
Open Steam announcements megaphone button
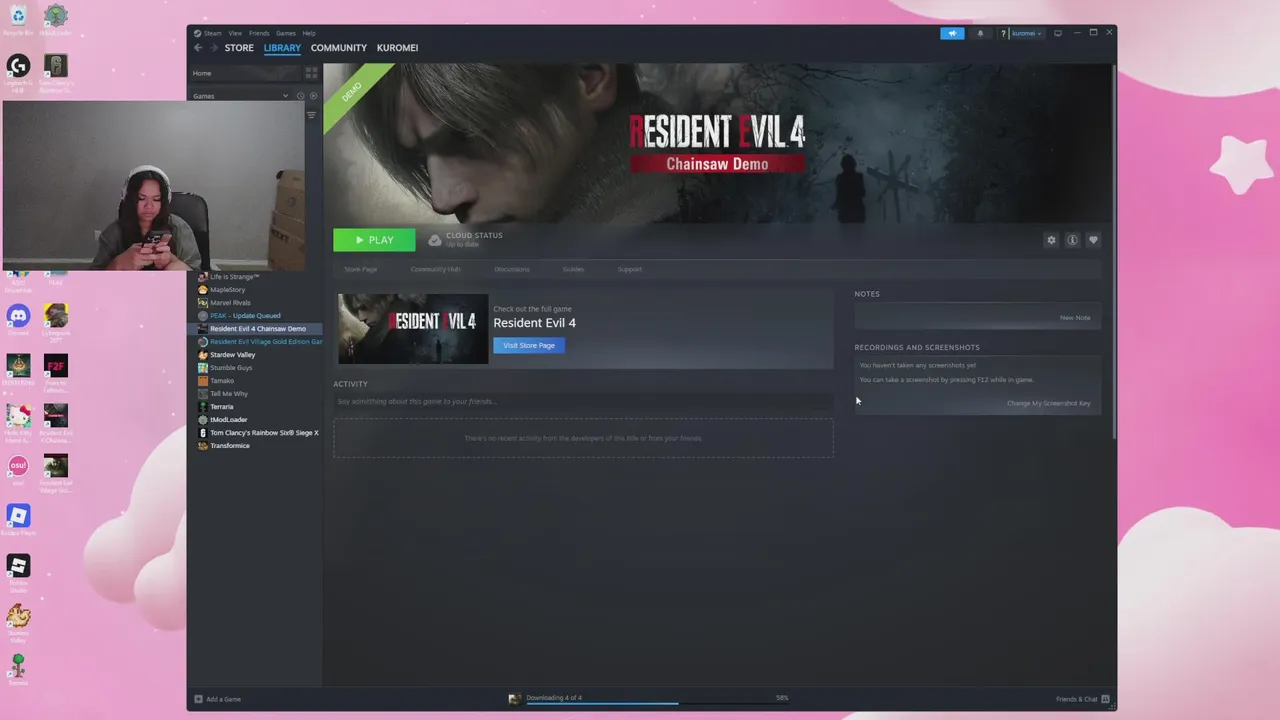(952, 33)
